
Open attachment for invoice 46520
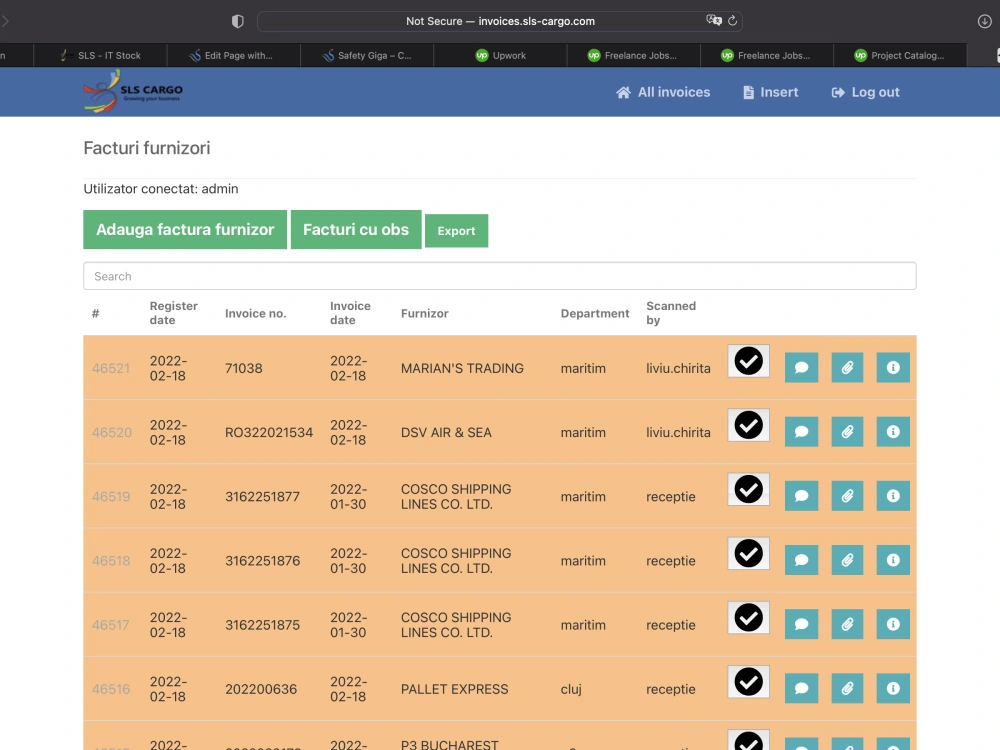(x=847, y=432)
